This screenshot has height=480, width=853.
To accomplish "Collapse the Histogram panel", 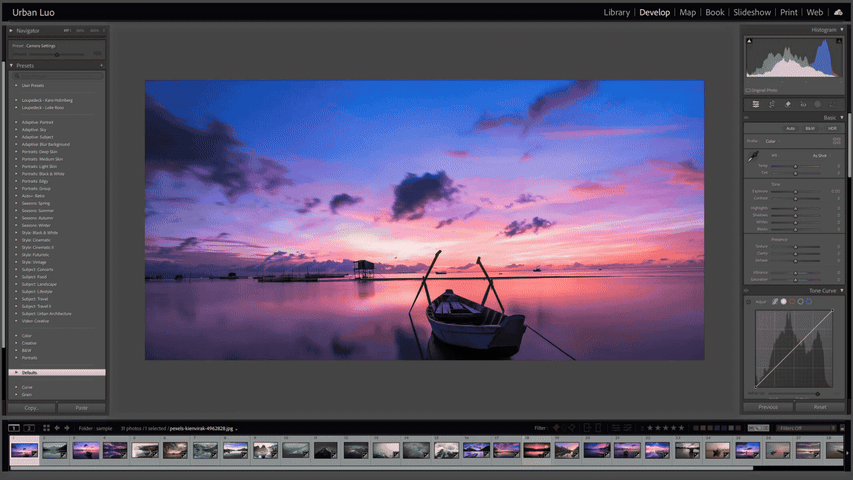I will [x=842, y=30].
